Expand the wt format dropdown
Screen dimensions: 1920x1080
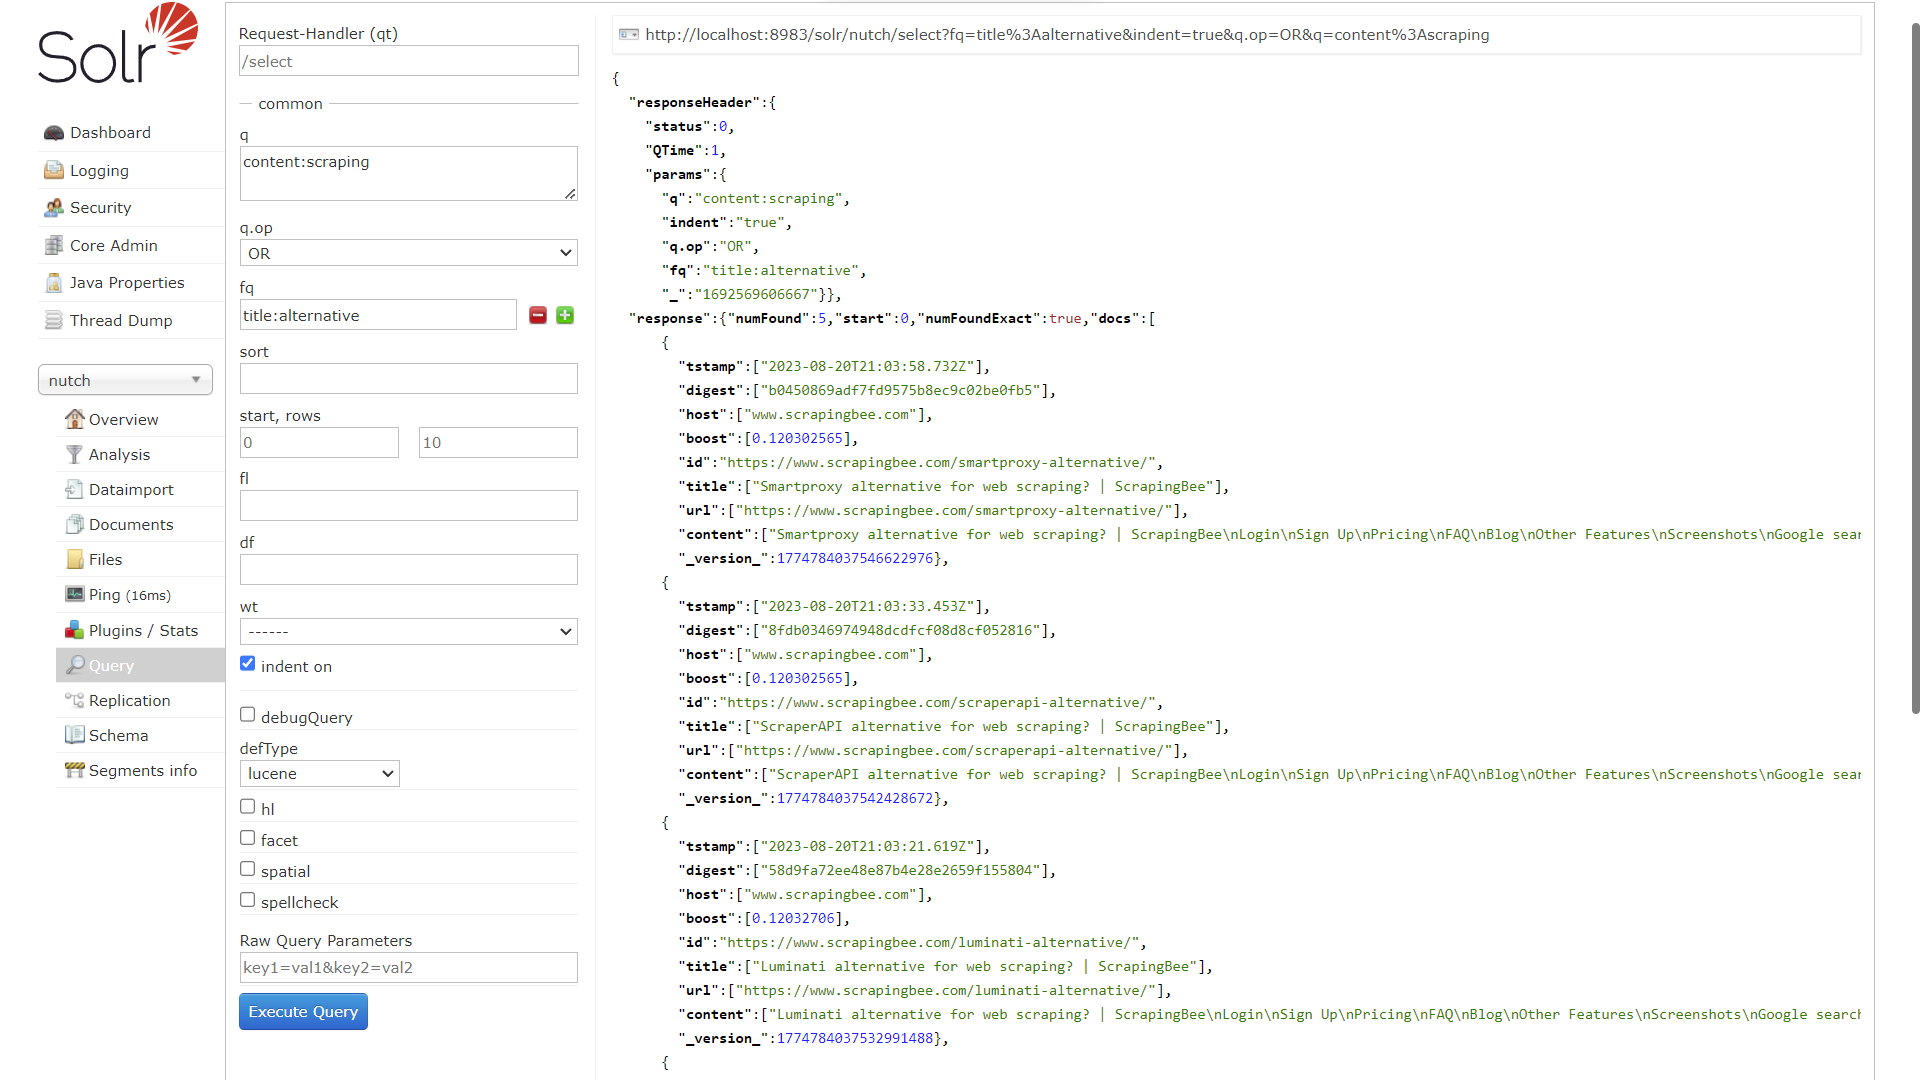point(407,632)
